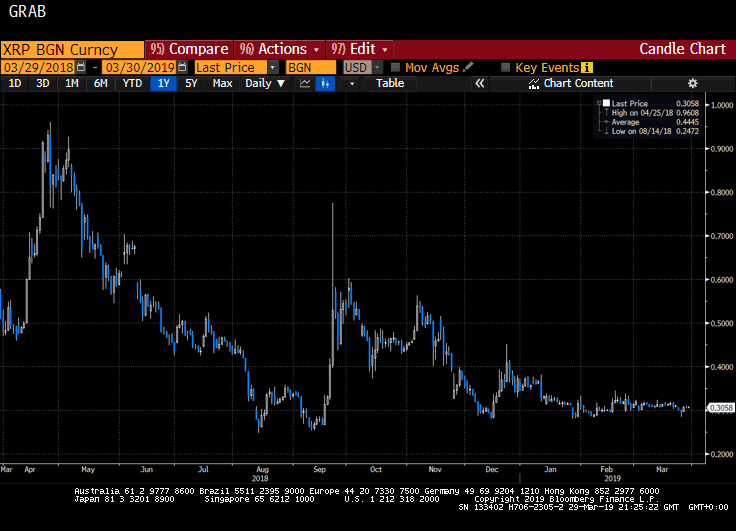The width and height of the screenshot is (736, 531).
Task: Collapse panel with double-chevron icon
Action: pyautogui.click(x=480, y=84)
